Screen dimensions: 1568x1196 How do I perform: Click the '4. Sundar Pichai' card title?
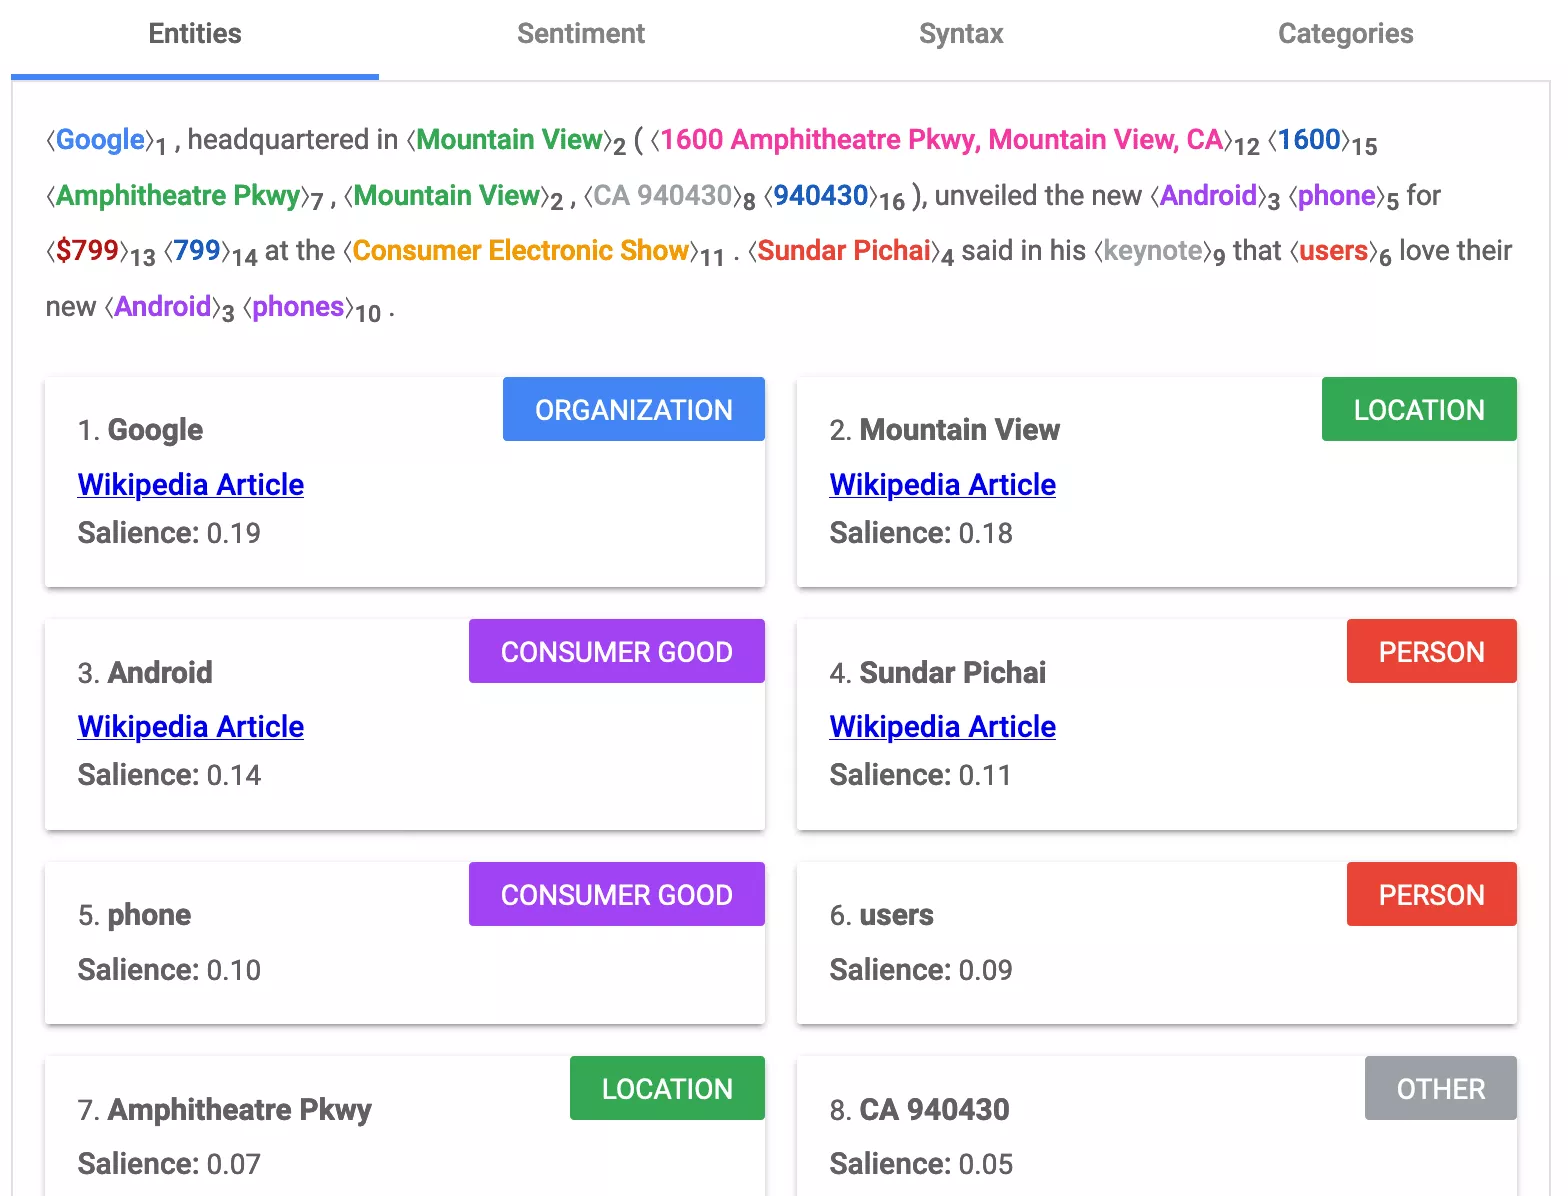coord(938,672)
